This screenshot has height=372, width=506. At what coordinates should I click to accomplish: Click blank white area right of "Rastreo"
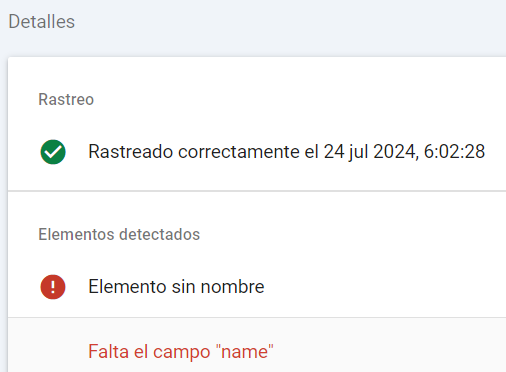[x=300, y=99]
